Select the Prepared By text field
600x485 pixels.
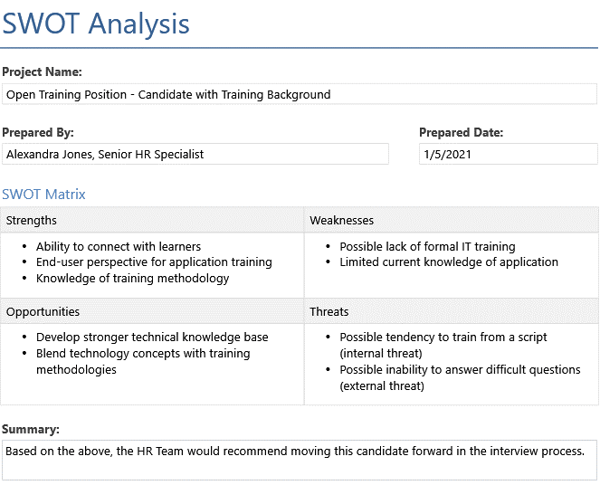195,154
